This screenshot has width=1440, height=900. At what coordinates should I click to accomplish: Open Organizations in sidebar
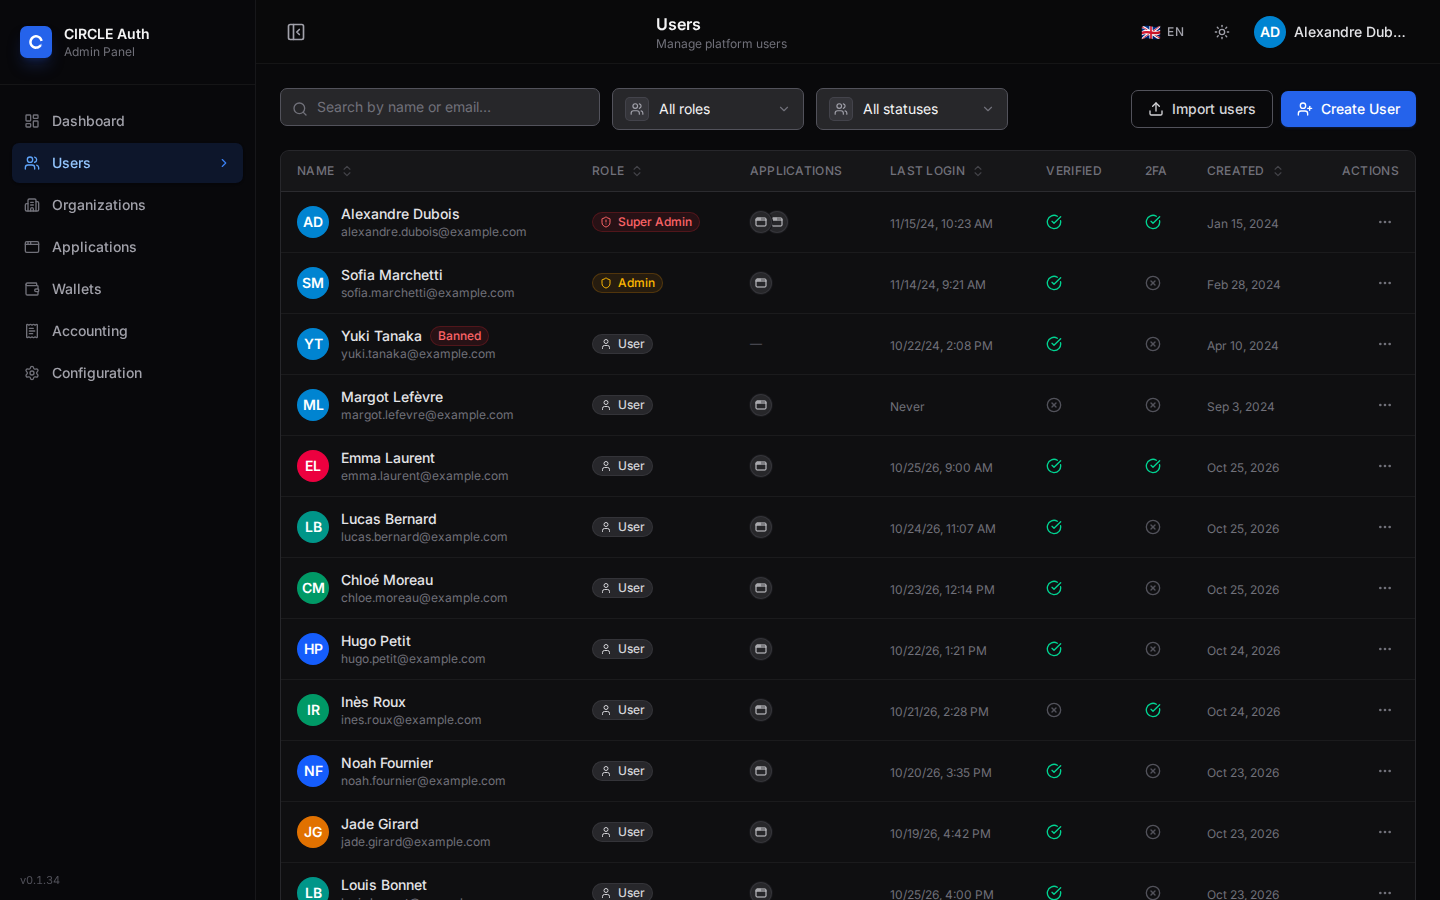[x=127, y=205]
